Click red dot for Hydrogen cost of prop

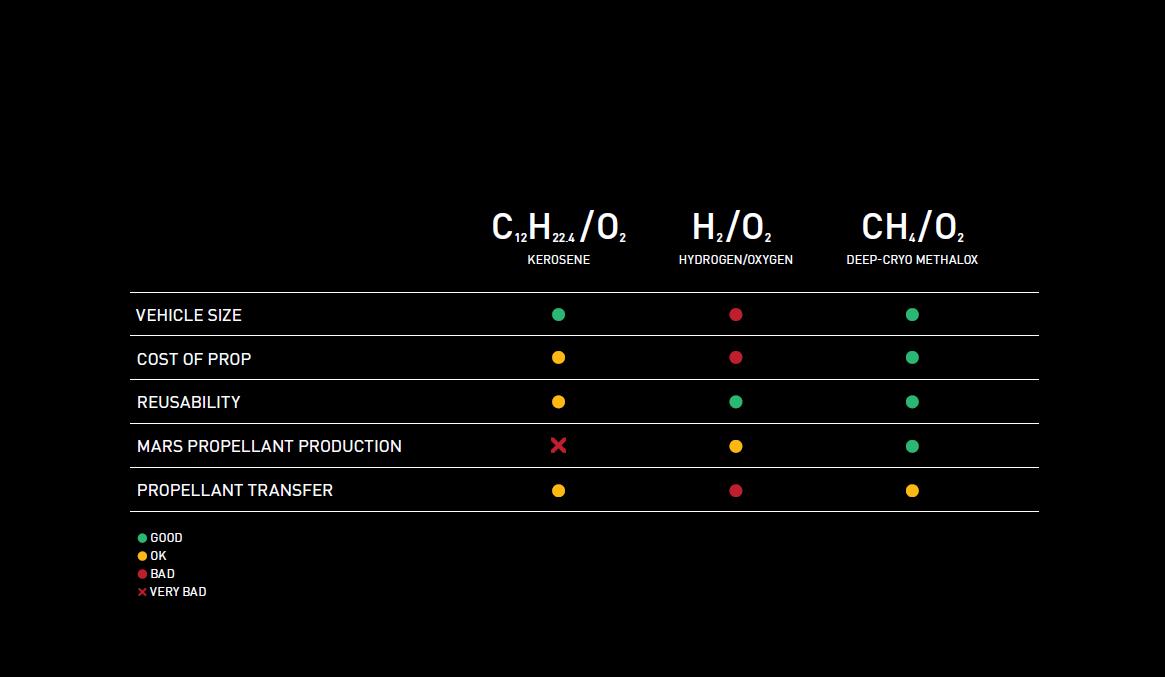(x=736, y=357)
